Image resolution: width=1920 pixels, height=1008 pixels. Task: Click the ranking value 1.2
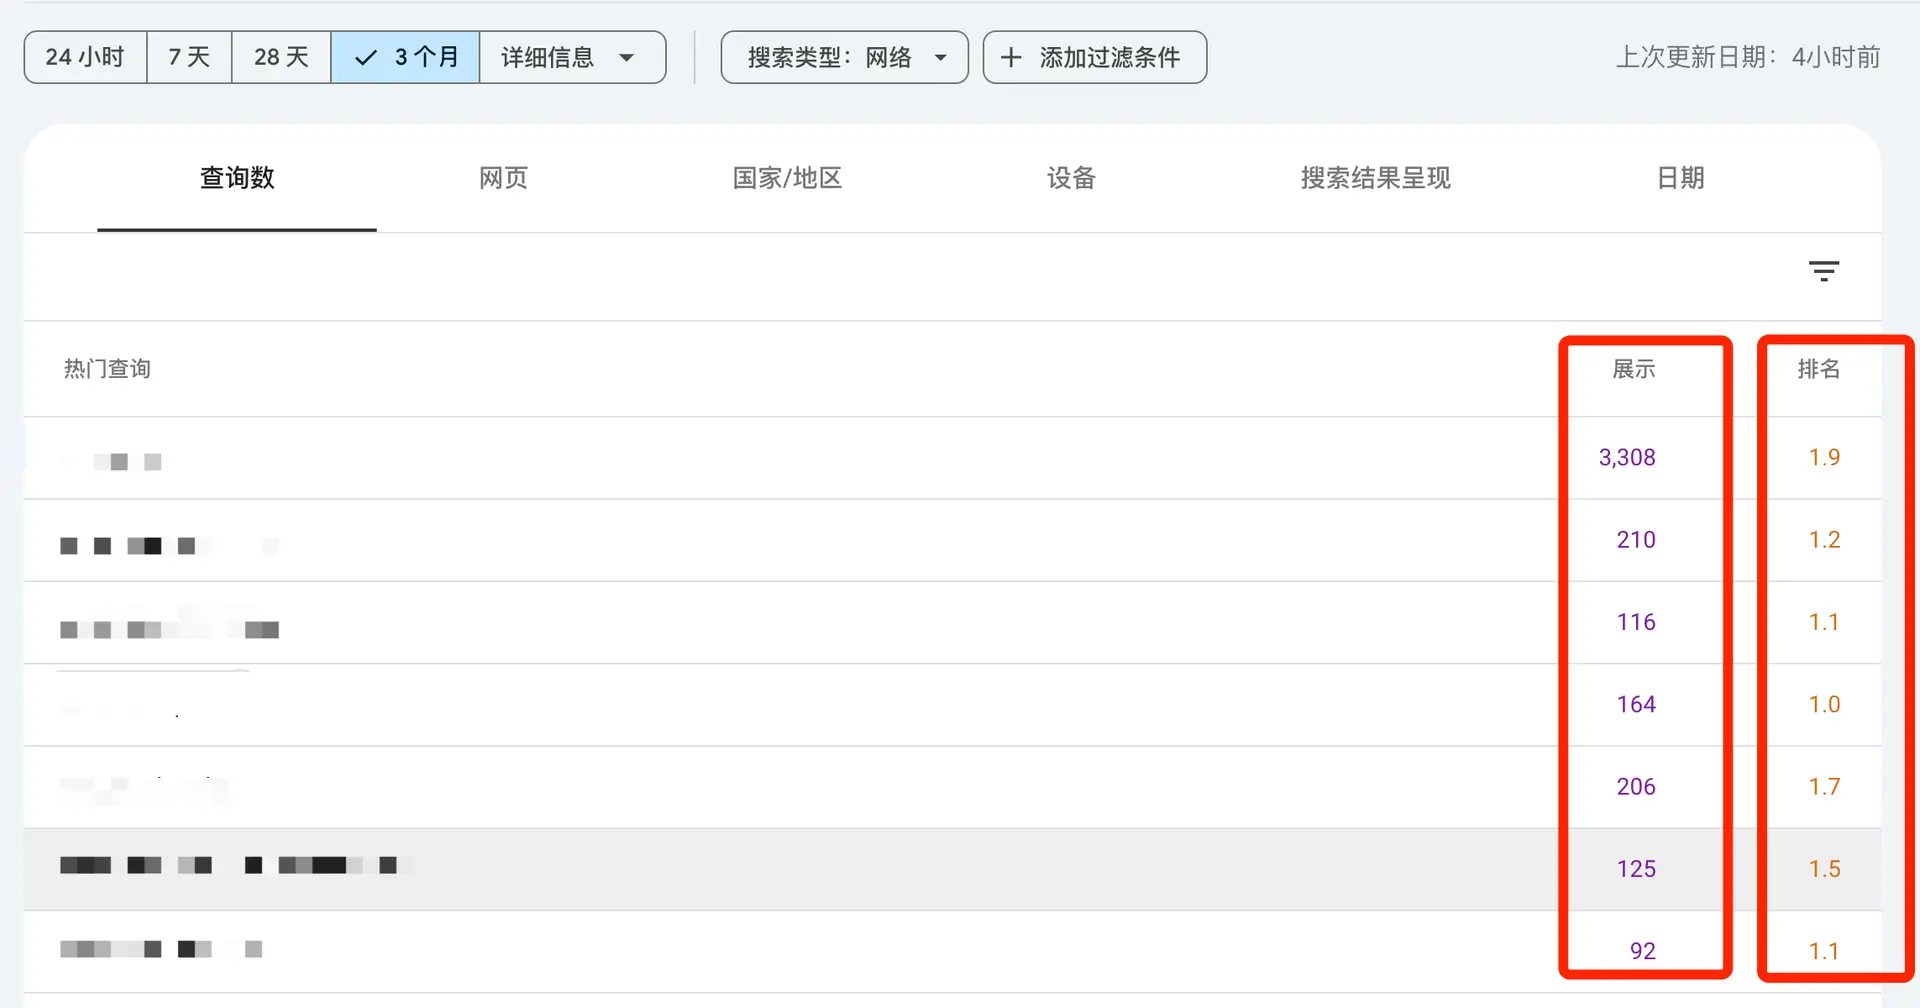pyautogui.click(x=1824, y=540)
